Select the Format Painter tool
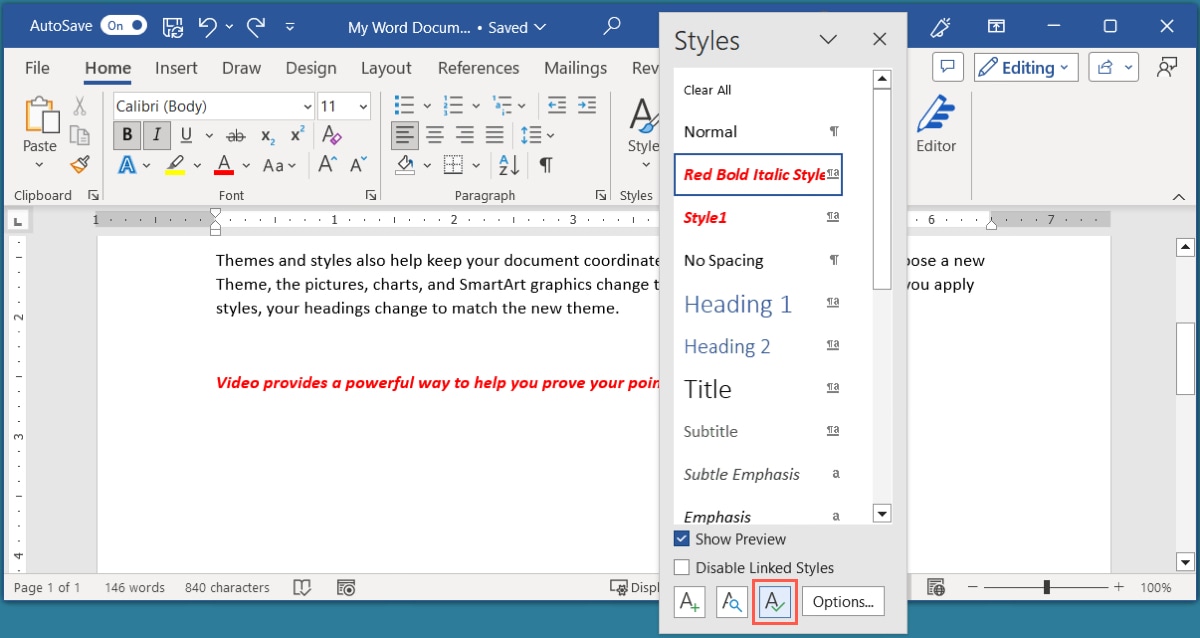The height and width of the screenshot is (638, 1200). (x=80, y=165)
